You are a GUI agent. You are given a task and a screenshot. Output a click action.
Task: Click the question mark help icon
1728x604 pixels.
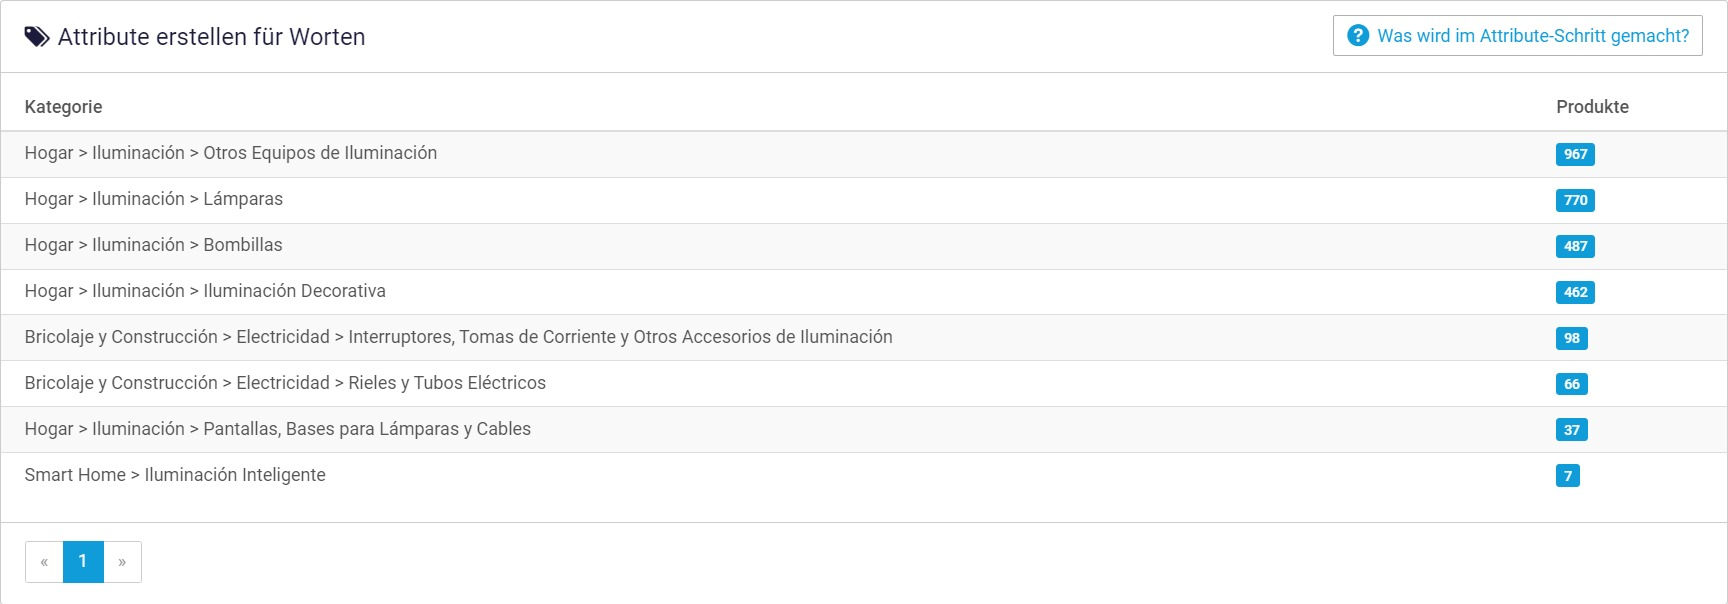pos(1357,36)
